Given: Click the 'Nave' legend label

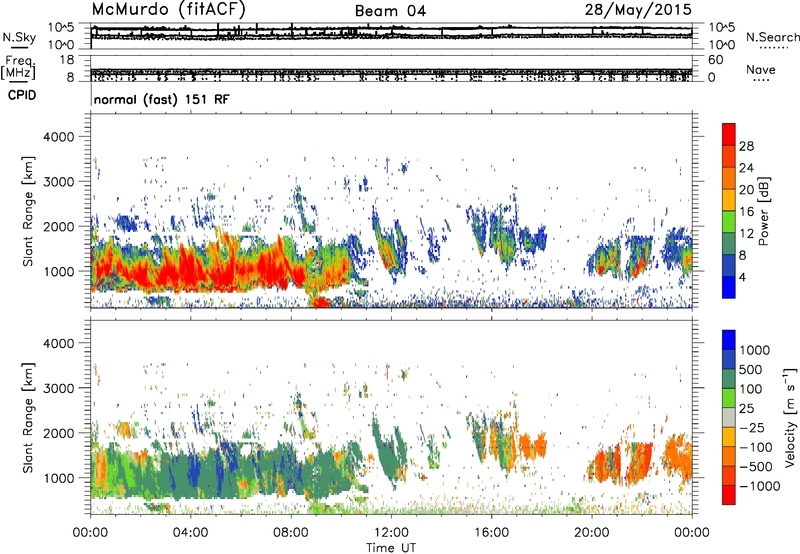Looking at the screenshot, I should click(760, 69).
